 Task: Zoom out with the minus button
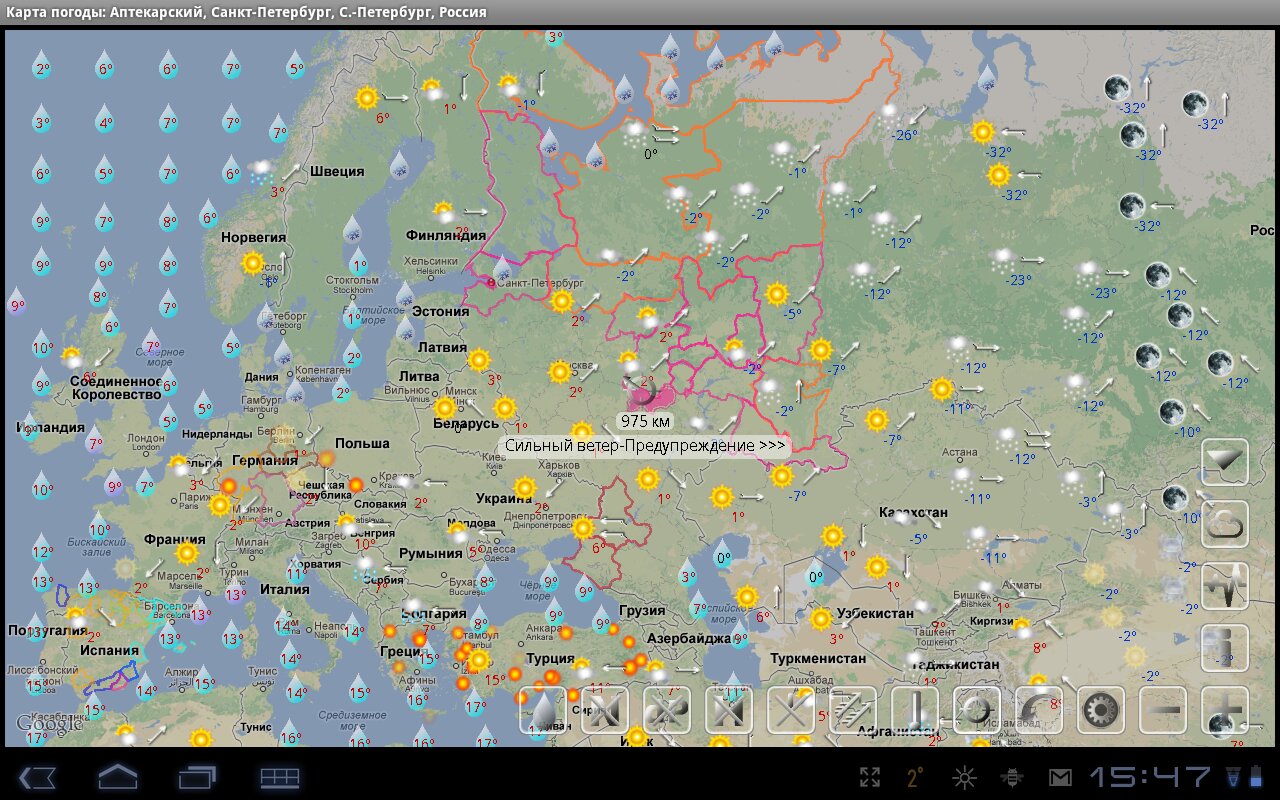[1163, 711]
